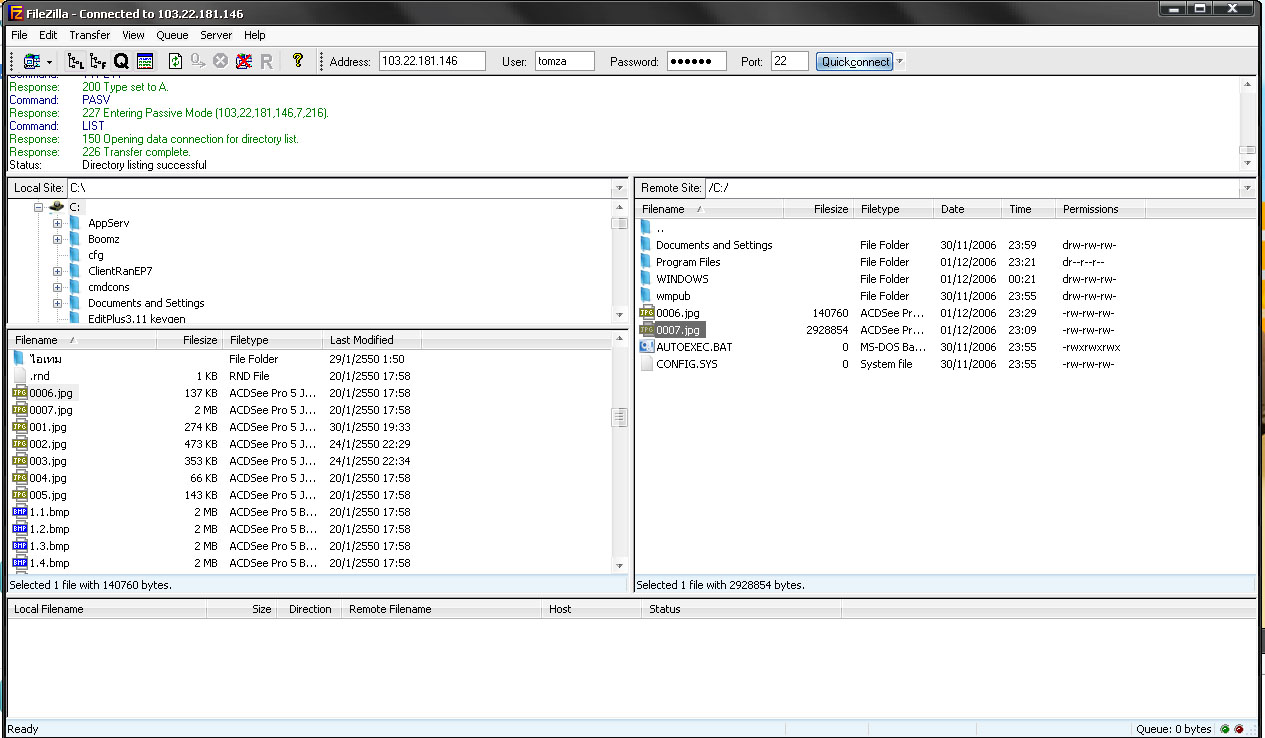This screenshot has height=738, width=1265.
Task: Sort remote list by Permissions column
Action: [1100, 209]
